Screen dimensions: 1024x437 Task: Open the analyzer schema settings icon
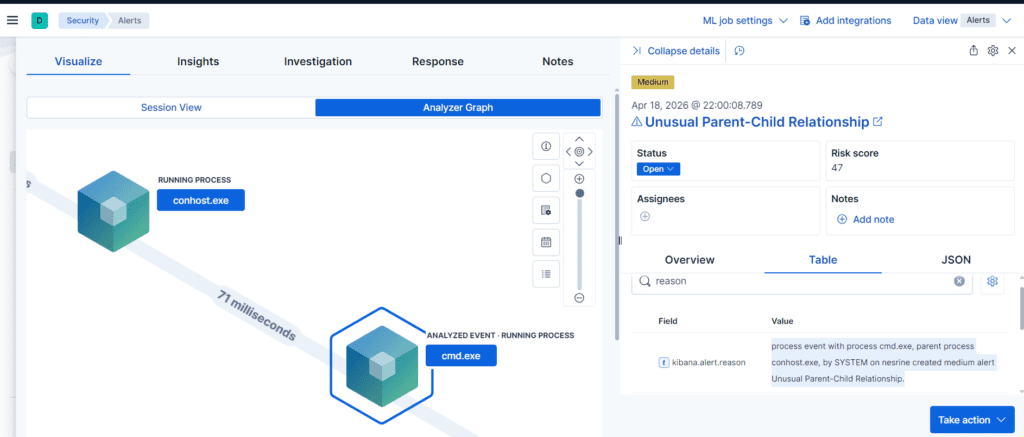pyautogui.click(x=546, y=210)
